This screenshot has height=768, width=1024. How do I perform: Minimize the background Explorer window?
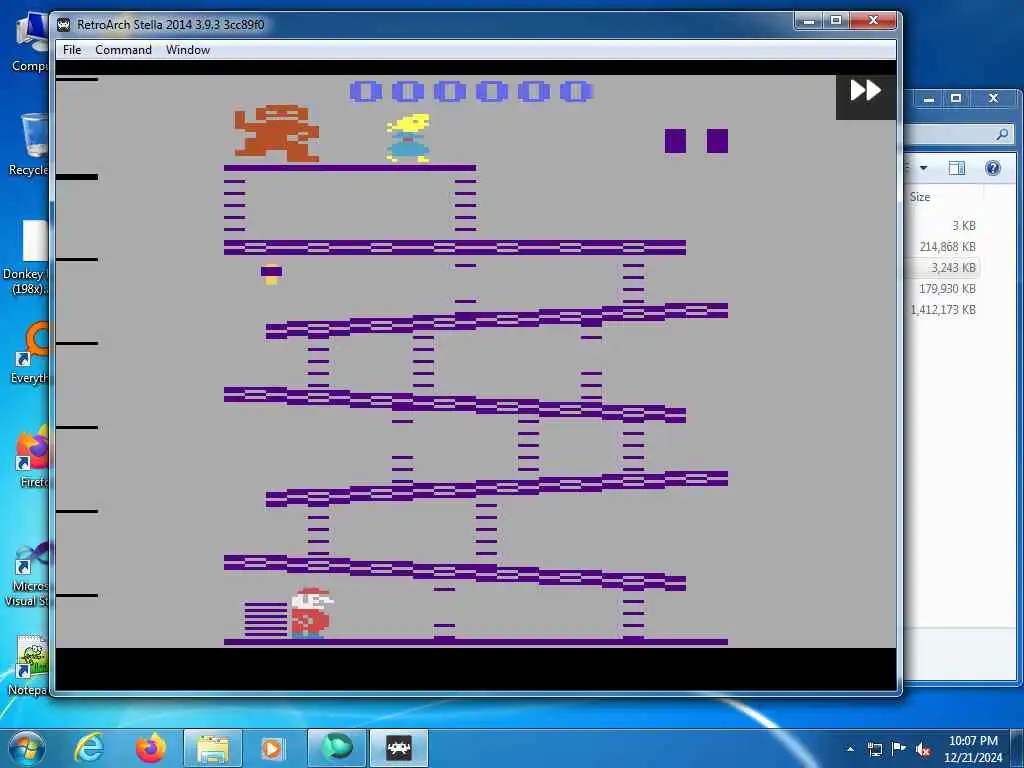tap(928, 99)
